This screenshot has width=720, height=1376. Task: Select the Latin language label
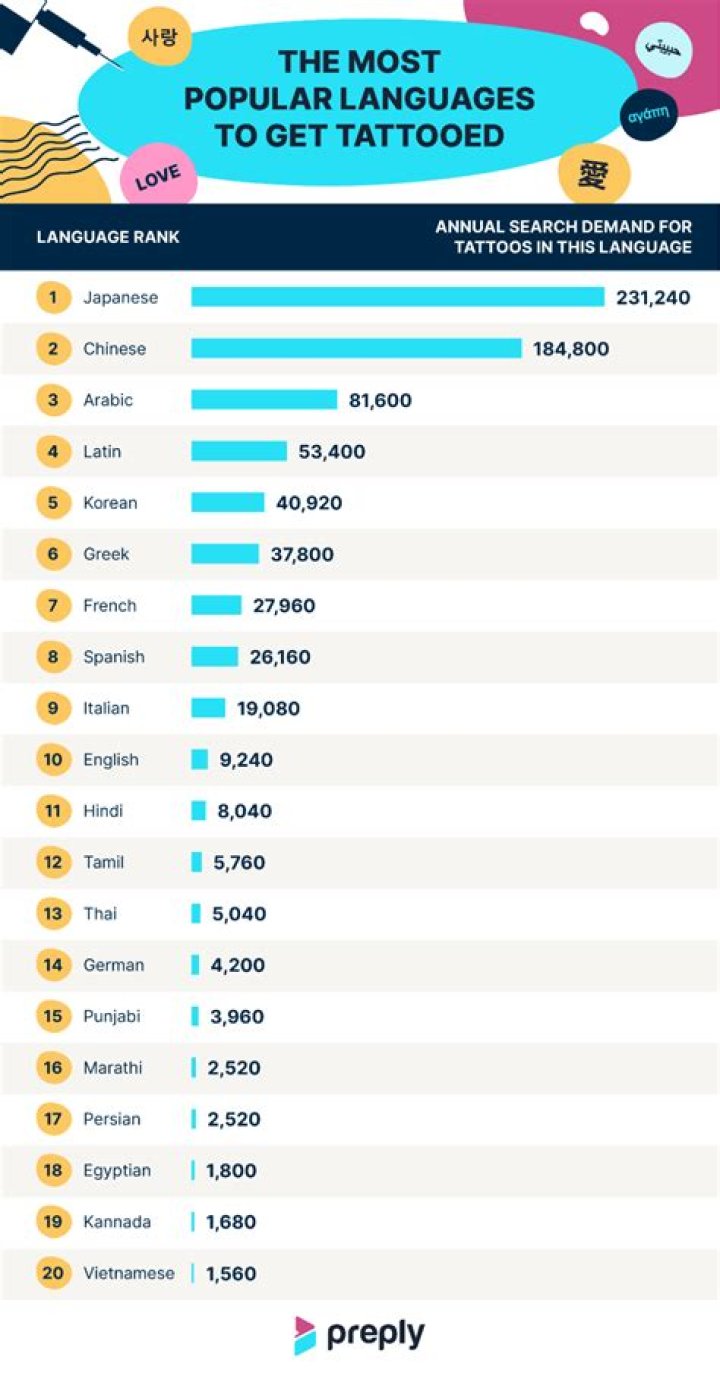102,451
